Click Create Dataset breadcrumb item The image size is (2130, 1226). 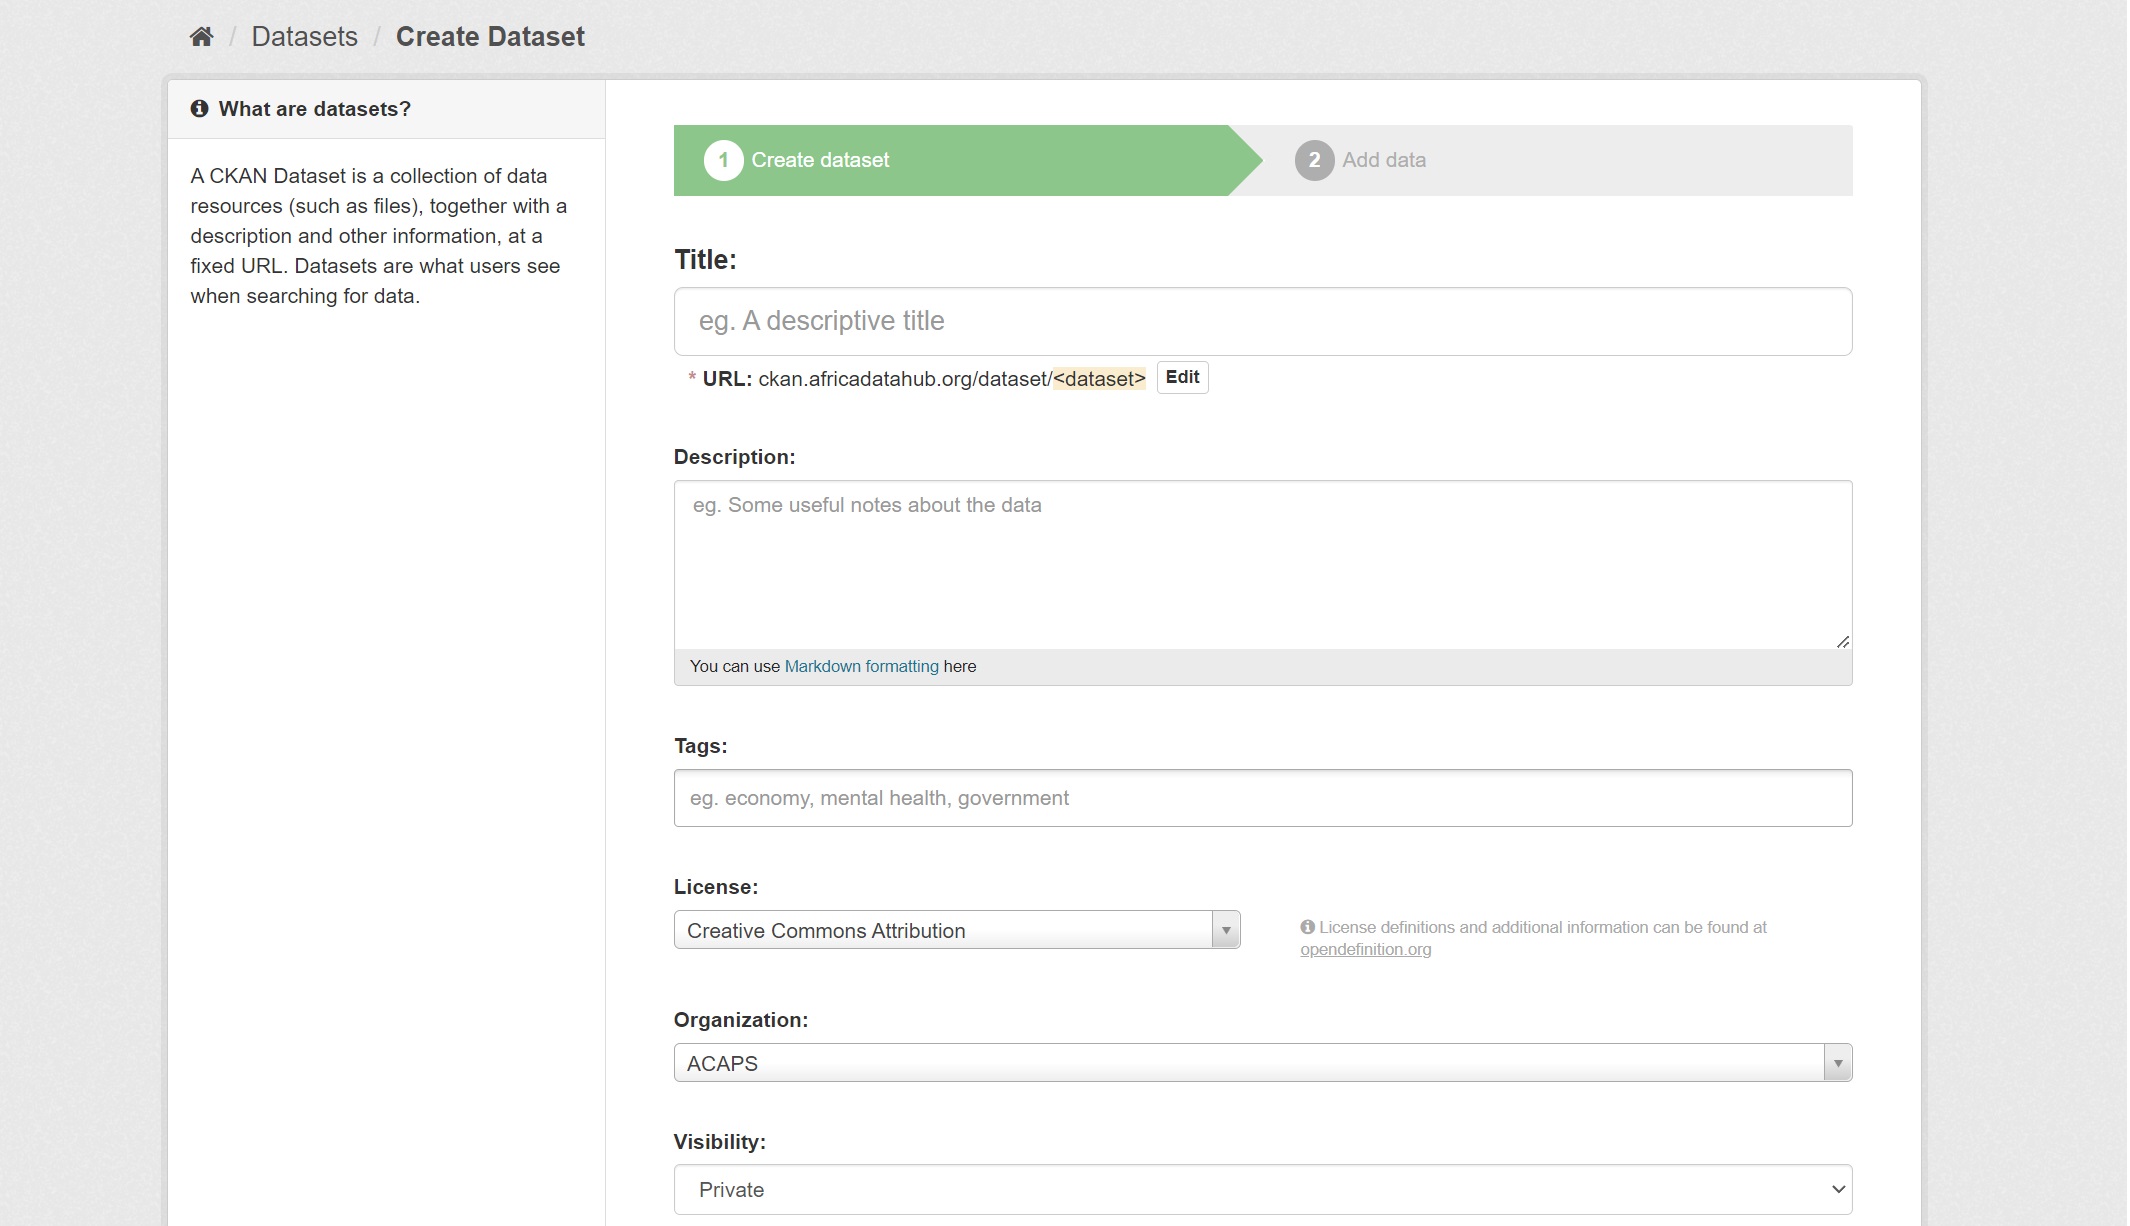coord(490,37)
